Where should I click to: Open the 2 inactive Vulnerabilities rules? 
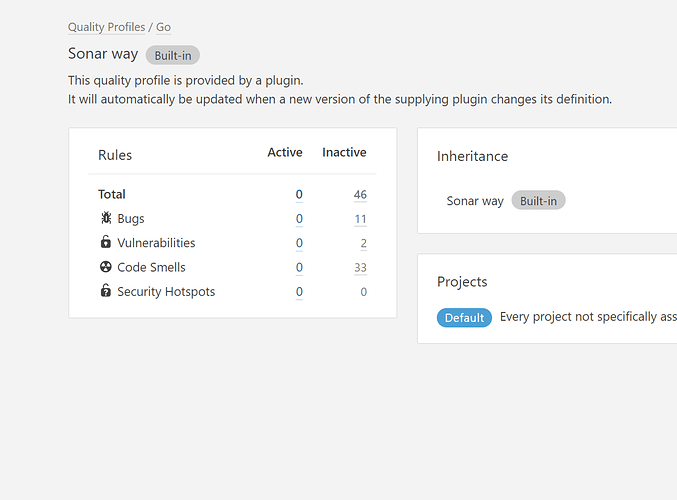click(363, 243)
